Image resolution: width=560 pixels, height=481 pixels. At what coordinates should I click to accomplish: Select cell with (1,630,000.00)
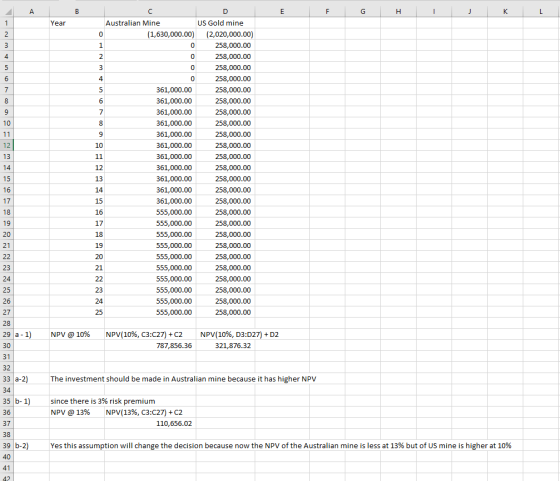point(150,34)
